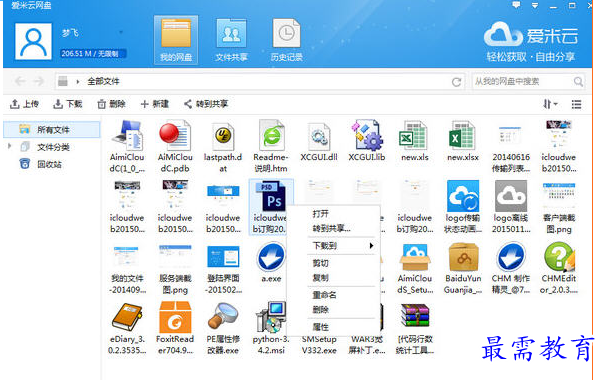Select the XCGUI.dll file
Screen dimensions: 603x380
tap(319, 141)
